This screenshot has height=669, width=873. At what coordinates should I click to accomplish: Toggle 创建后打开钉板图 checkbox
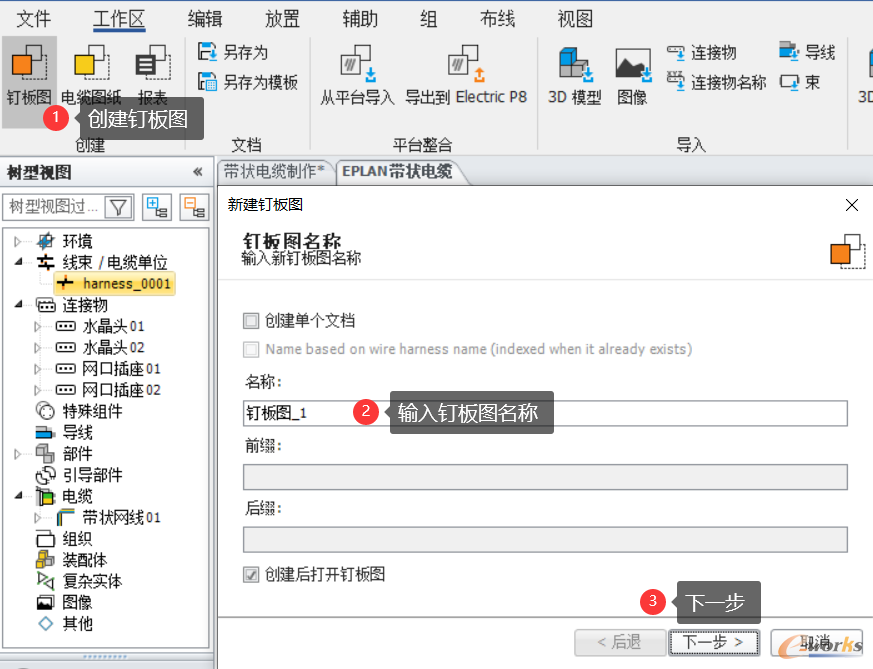251,574
